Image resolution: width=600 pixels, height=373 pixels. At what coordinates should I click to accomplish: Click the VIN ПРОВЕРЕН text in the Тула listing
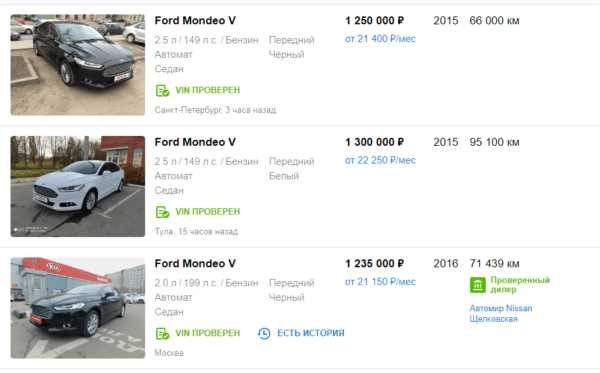(x=207, y=212)
